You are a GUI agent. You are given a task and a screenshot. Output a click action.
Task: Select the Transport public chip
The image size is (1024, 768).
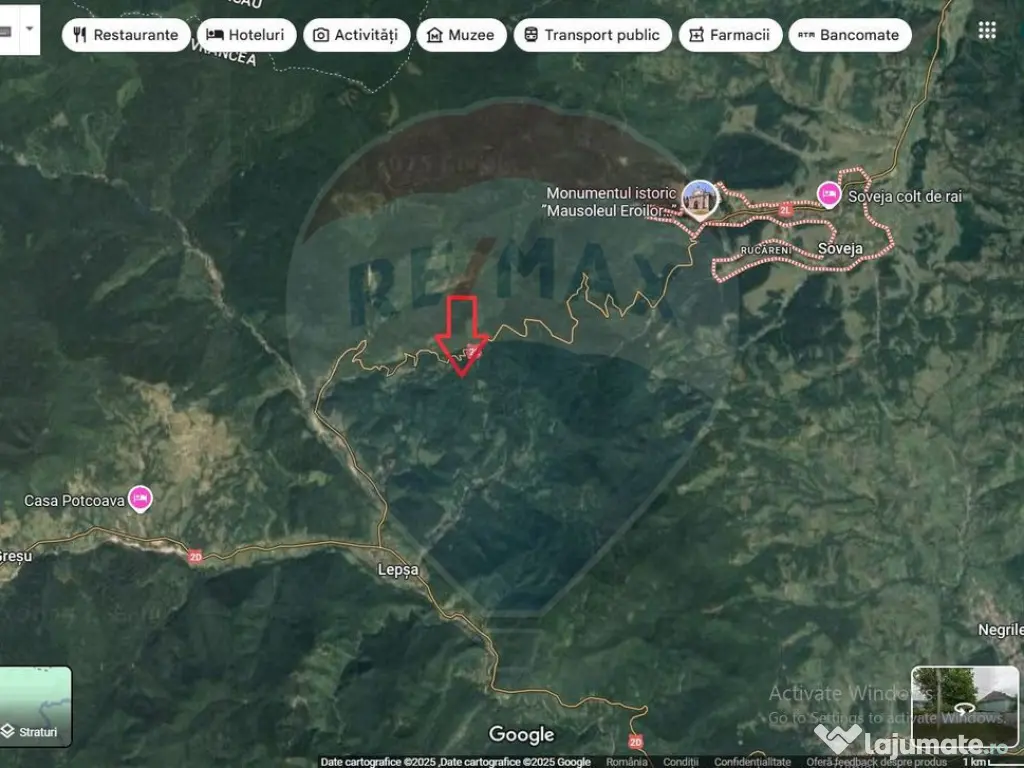(x=592, y=35)
